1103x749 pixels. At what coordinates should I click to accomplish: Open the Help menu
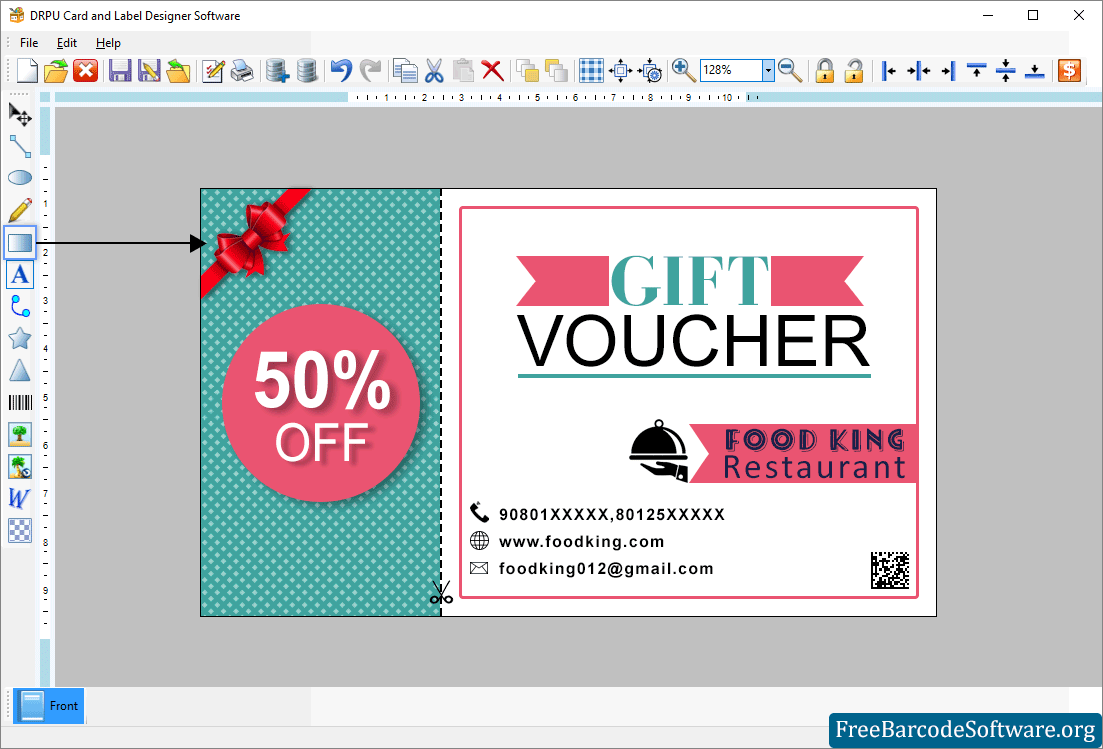click(108, 43)
